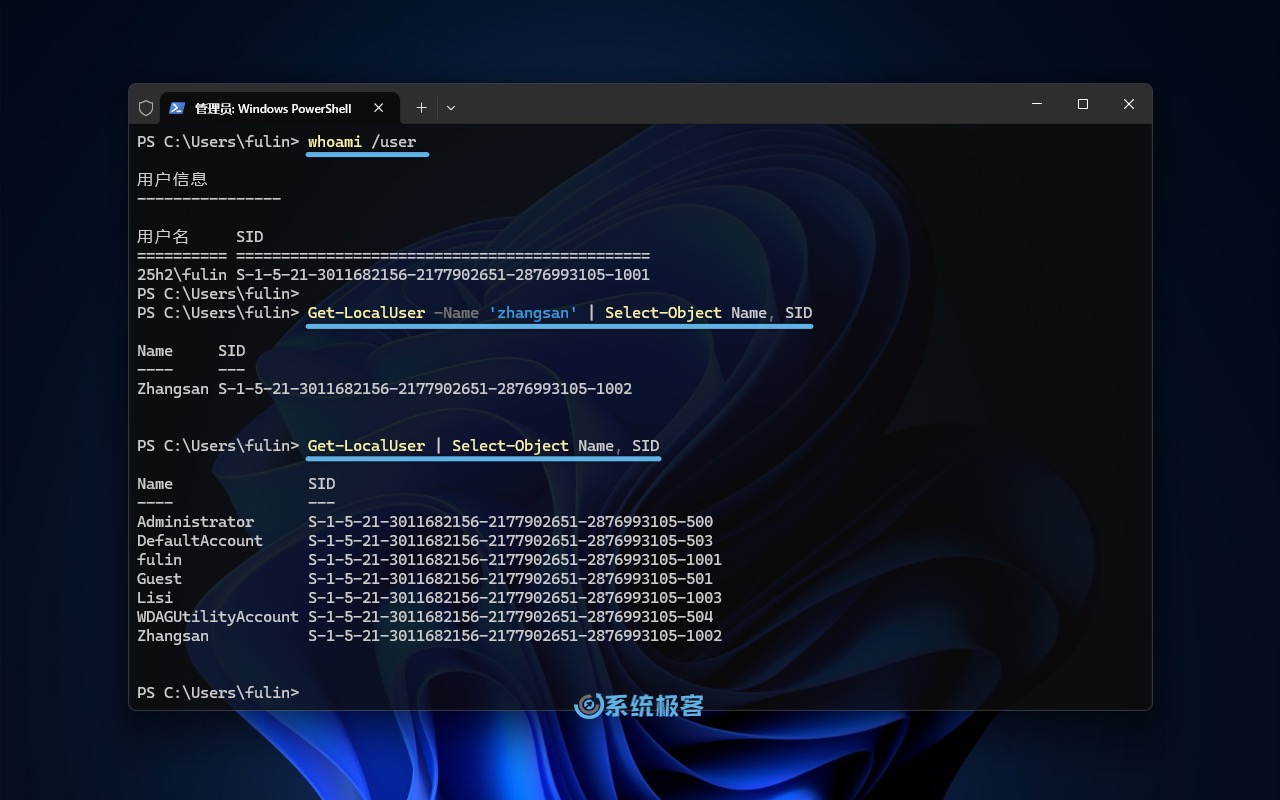The height and width of the screenshot is (800, 1280).
Task: Open the terminal tab dropdown menu
Action: [x=450, y=107]
